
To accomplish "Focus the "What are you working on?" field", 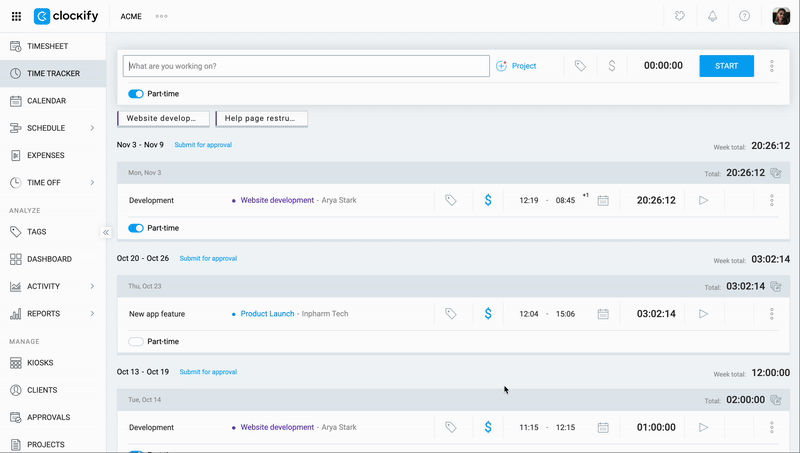I will click(x=307, y=66).
